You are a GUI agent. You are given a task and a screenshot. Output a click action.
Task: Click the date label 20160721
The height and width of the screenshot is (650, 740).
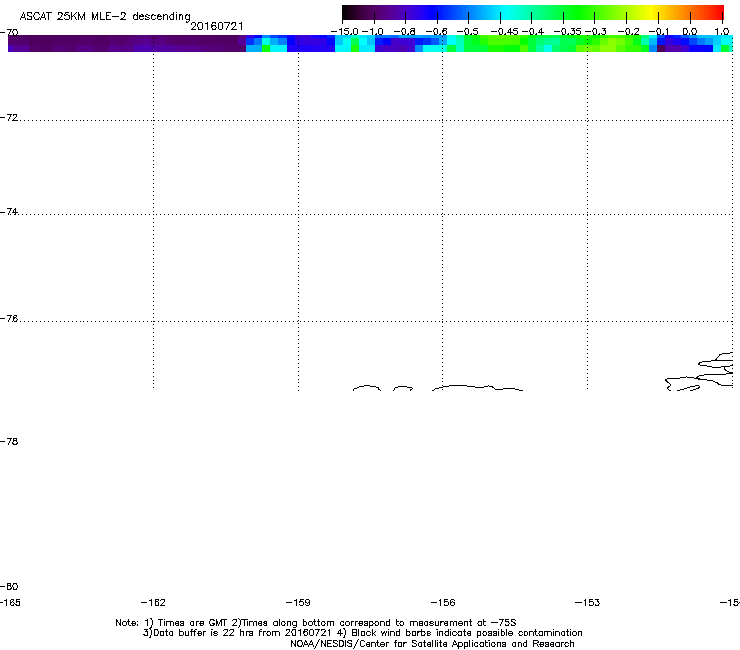[217, 26]
